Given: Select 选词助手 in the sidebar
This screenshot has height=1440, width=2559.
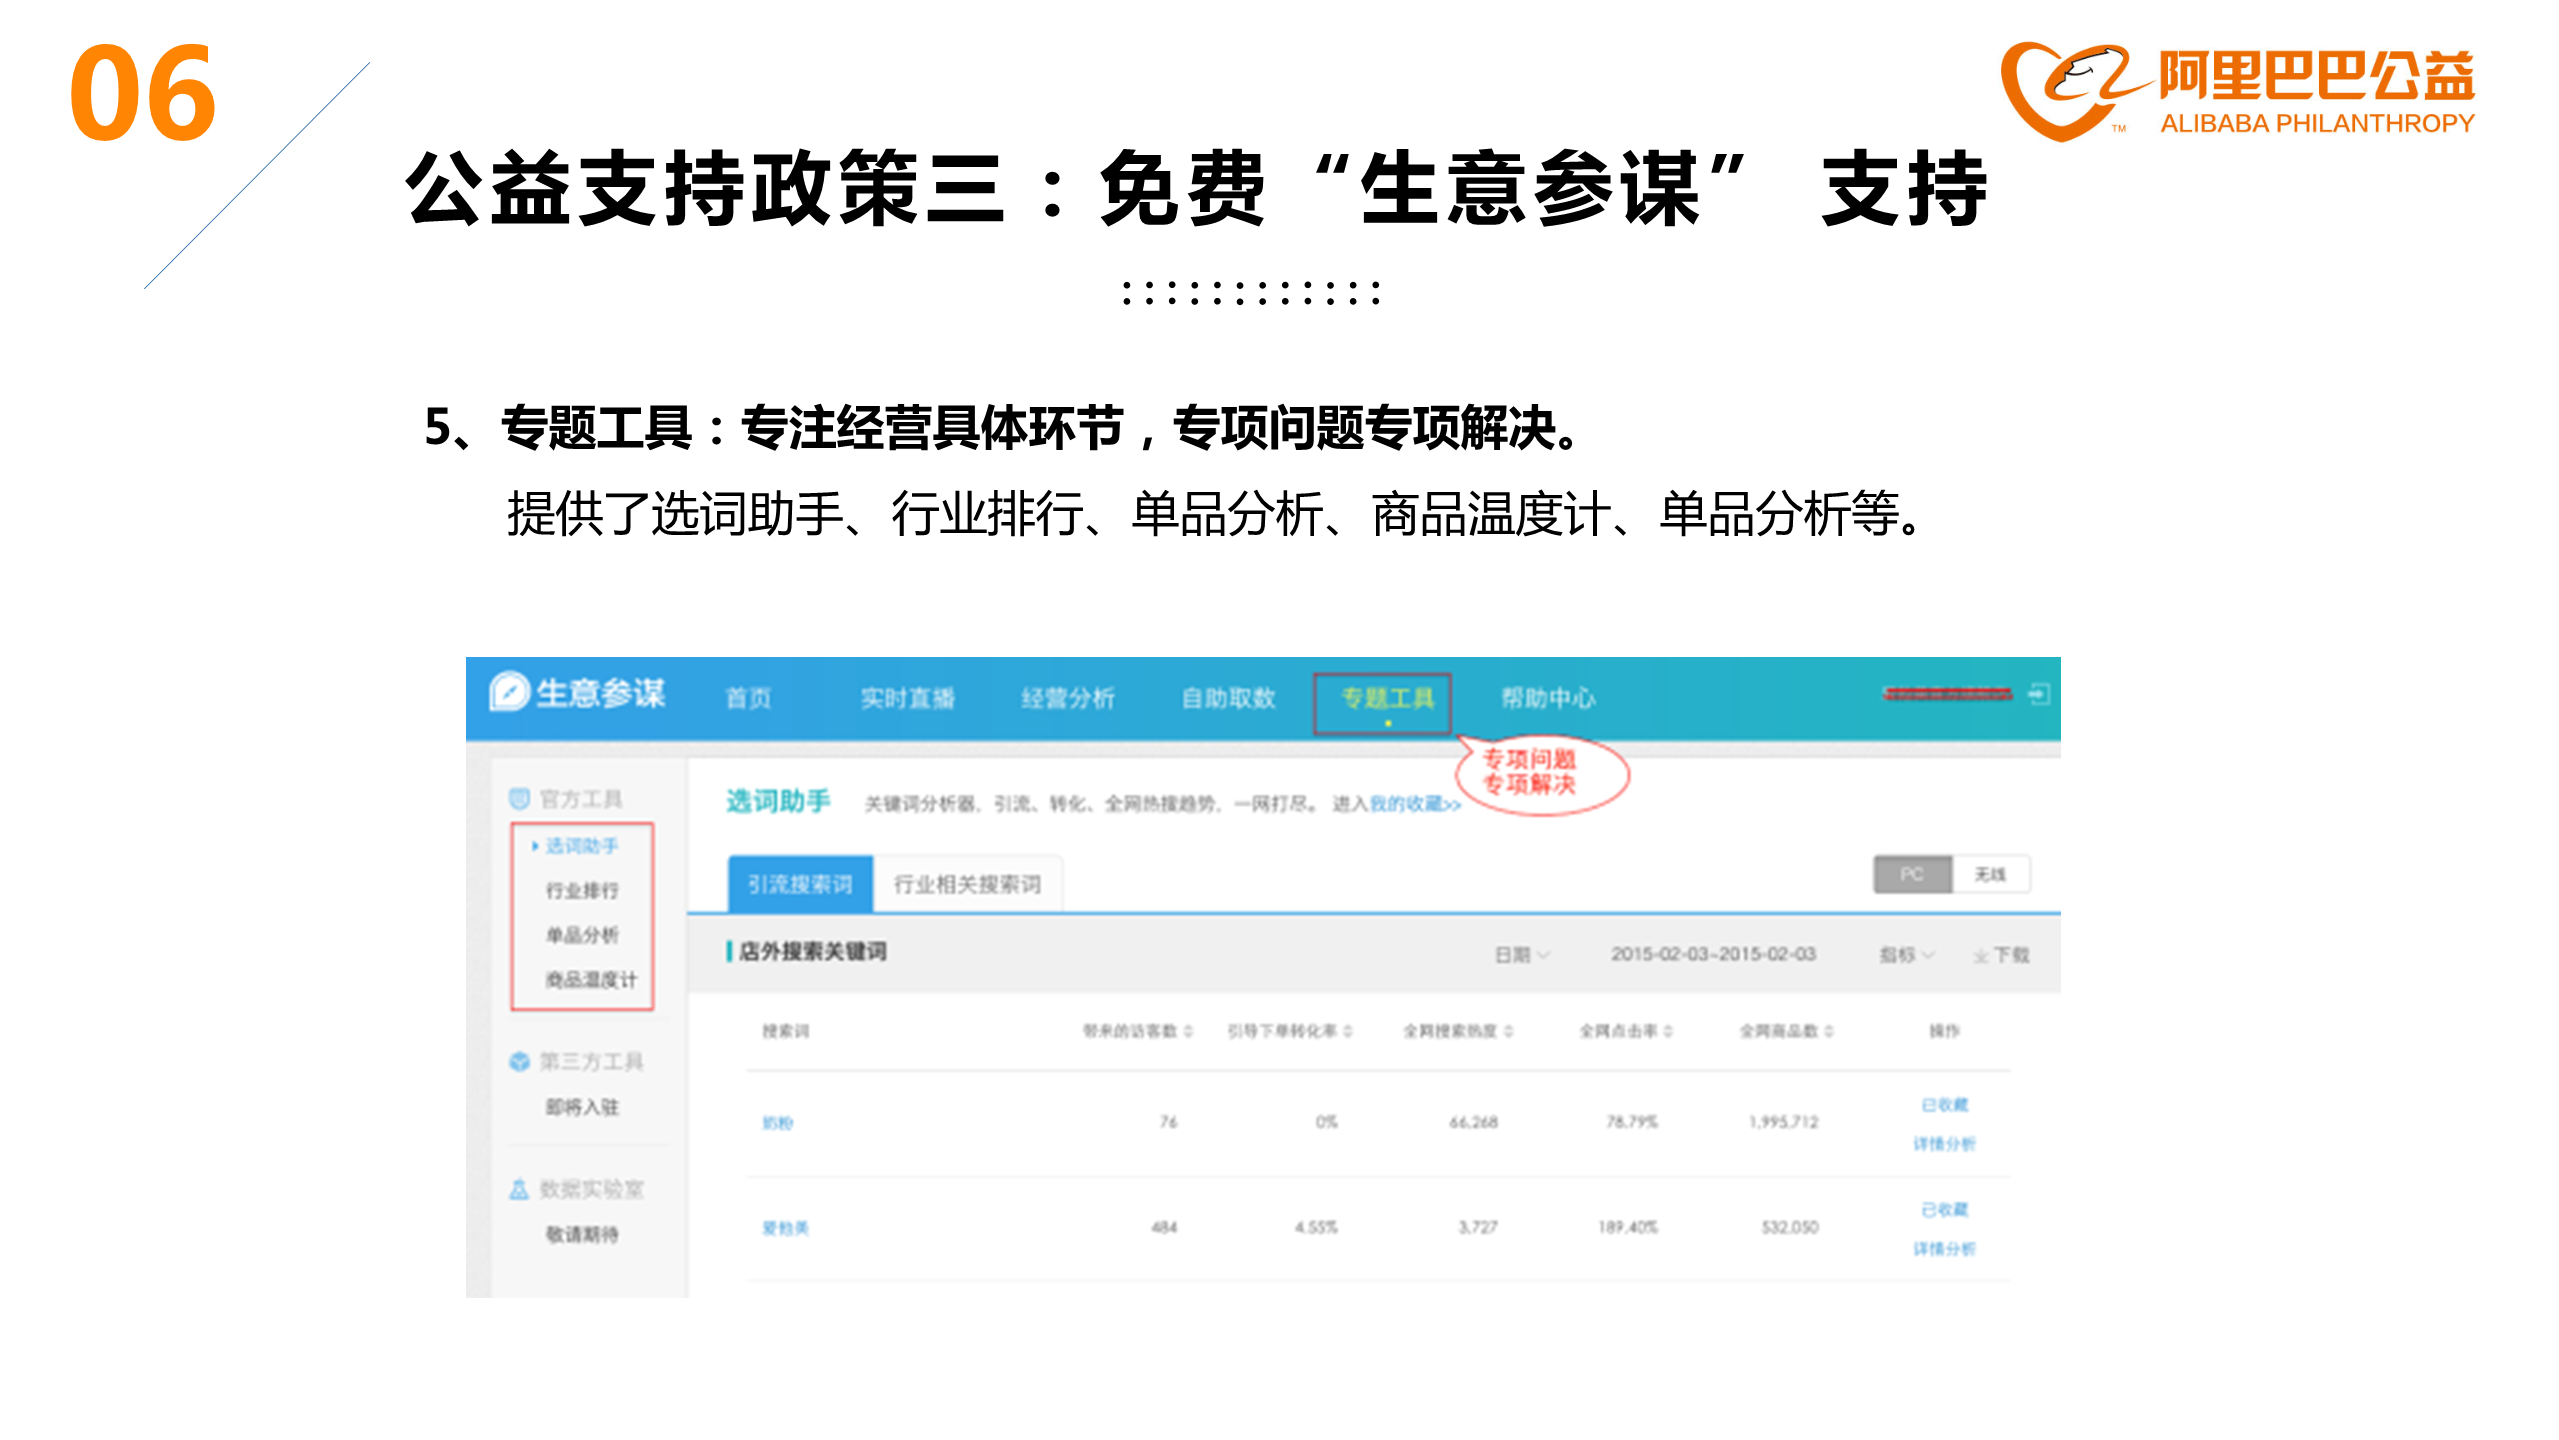Looking at the screenshot, I should coord(582,846).
